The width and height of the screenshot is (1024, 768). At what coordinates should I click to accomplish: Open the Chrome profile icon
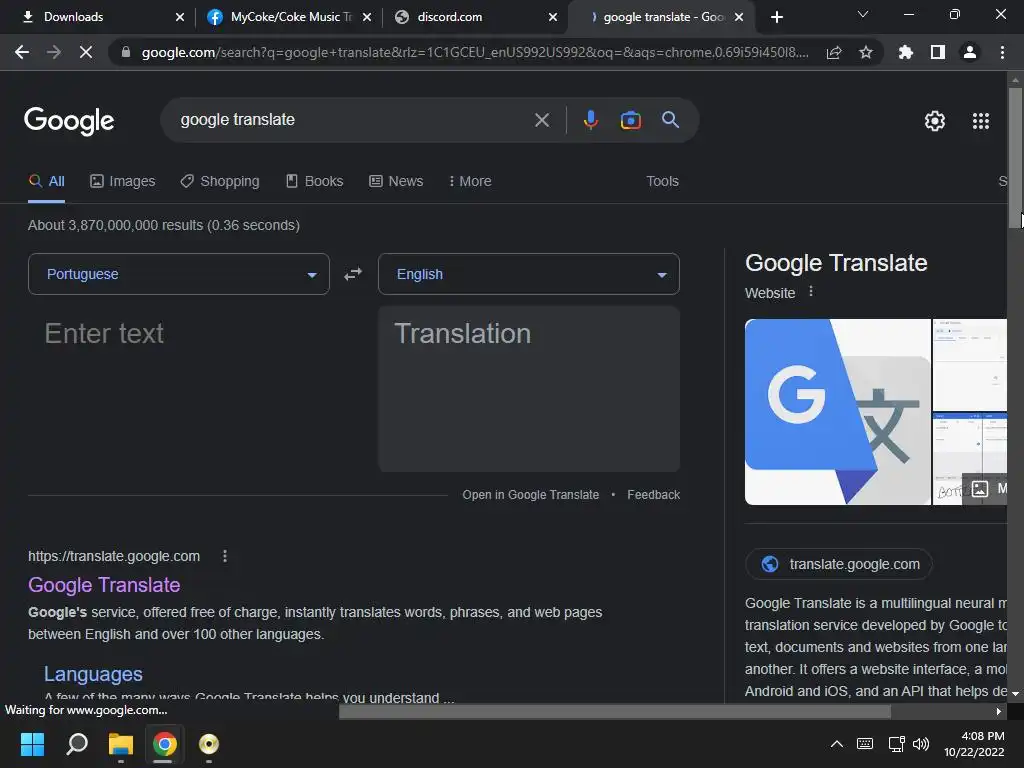click(970, 52)
